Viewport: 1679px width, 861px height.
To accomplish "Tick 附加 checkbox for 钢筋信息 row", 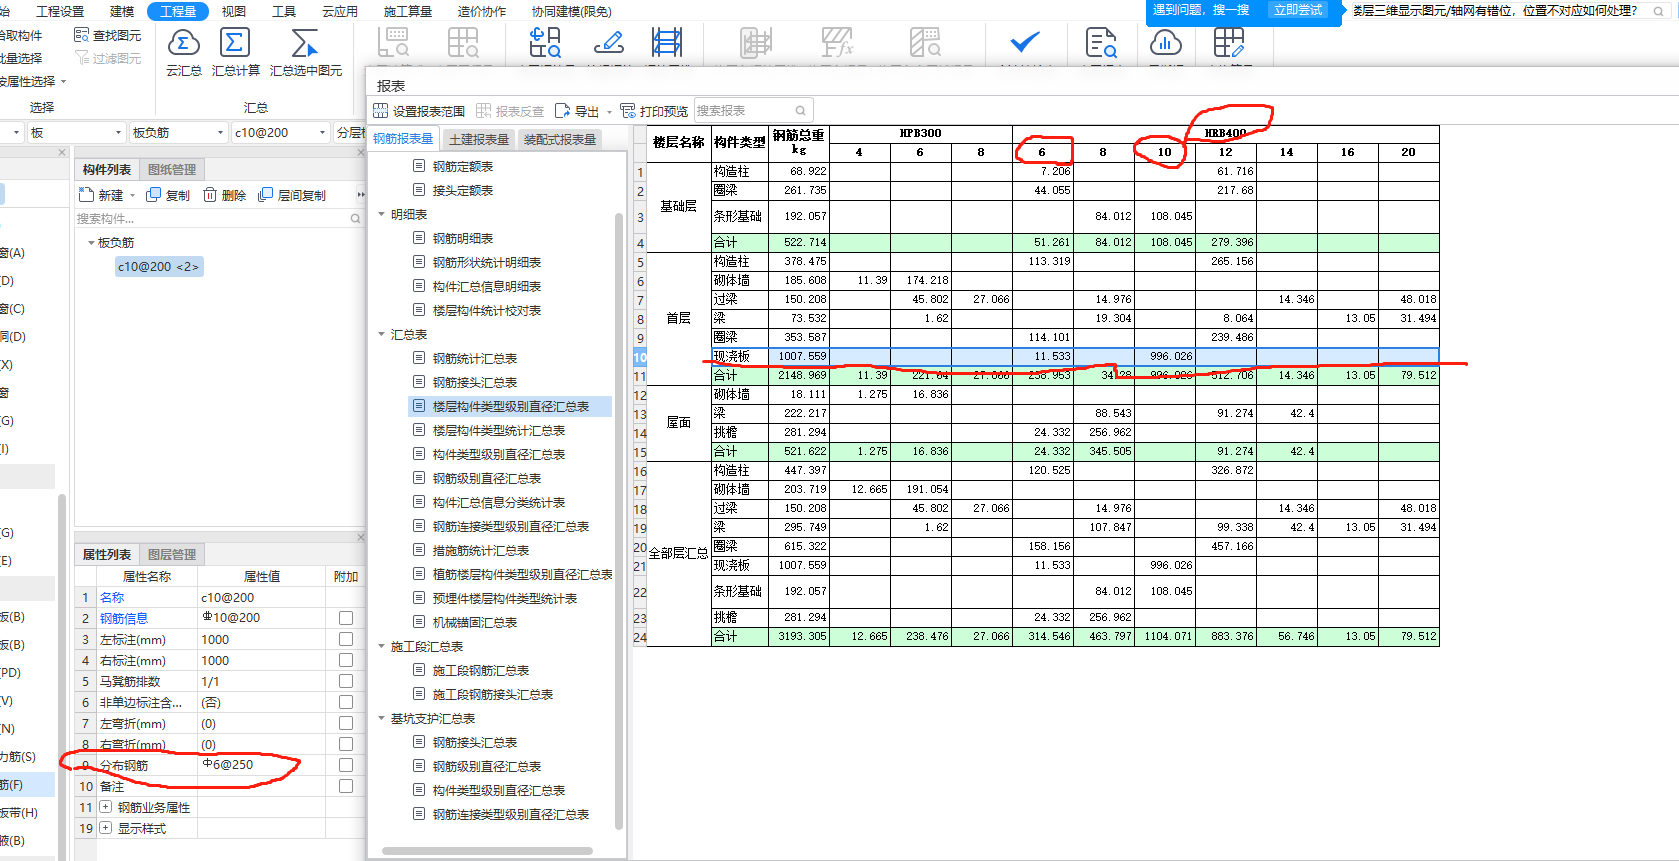I will coord(346,618).
